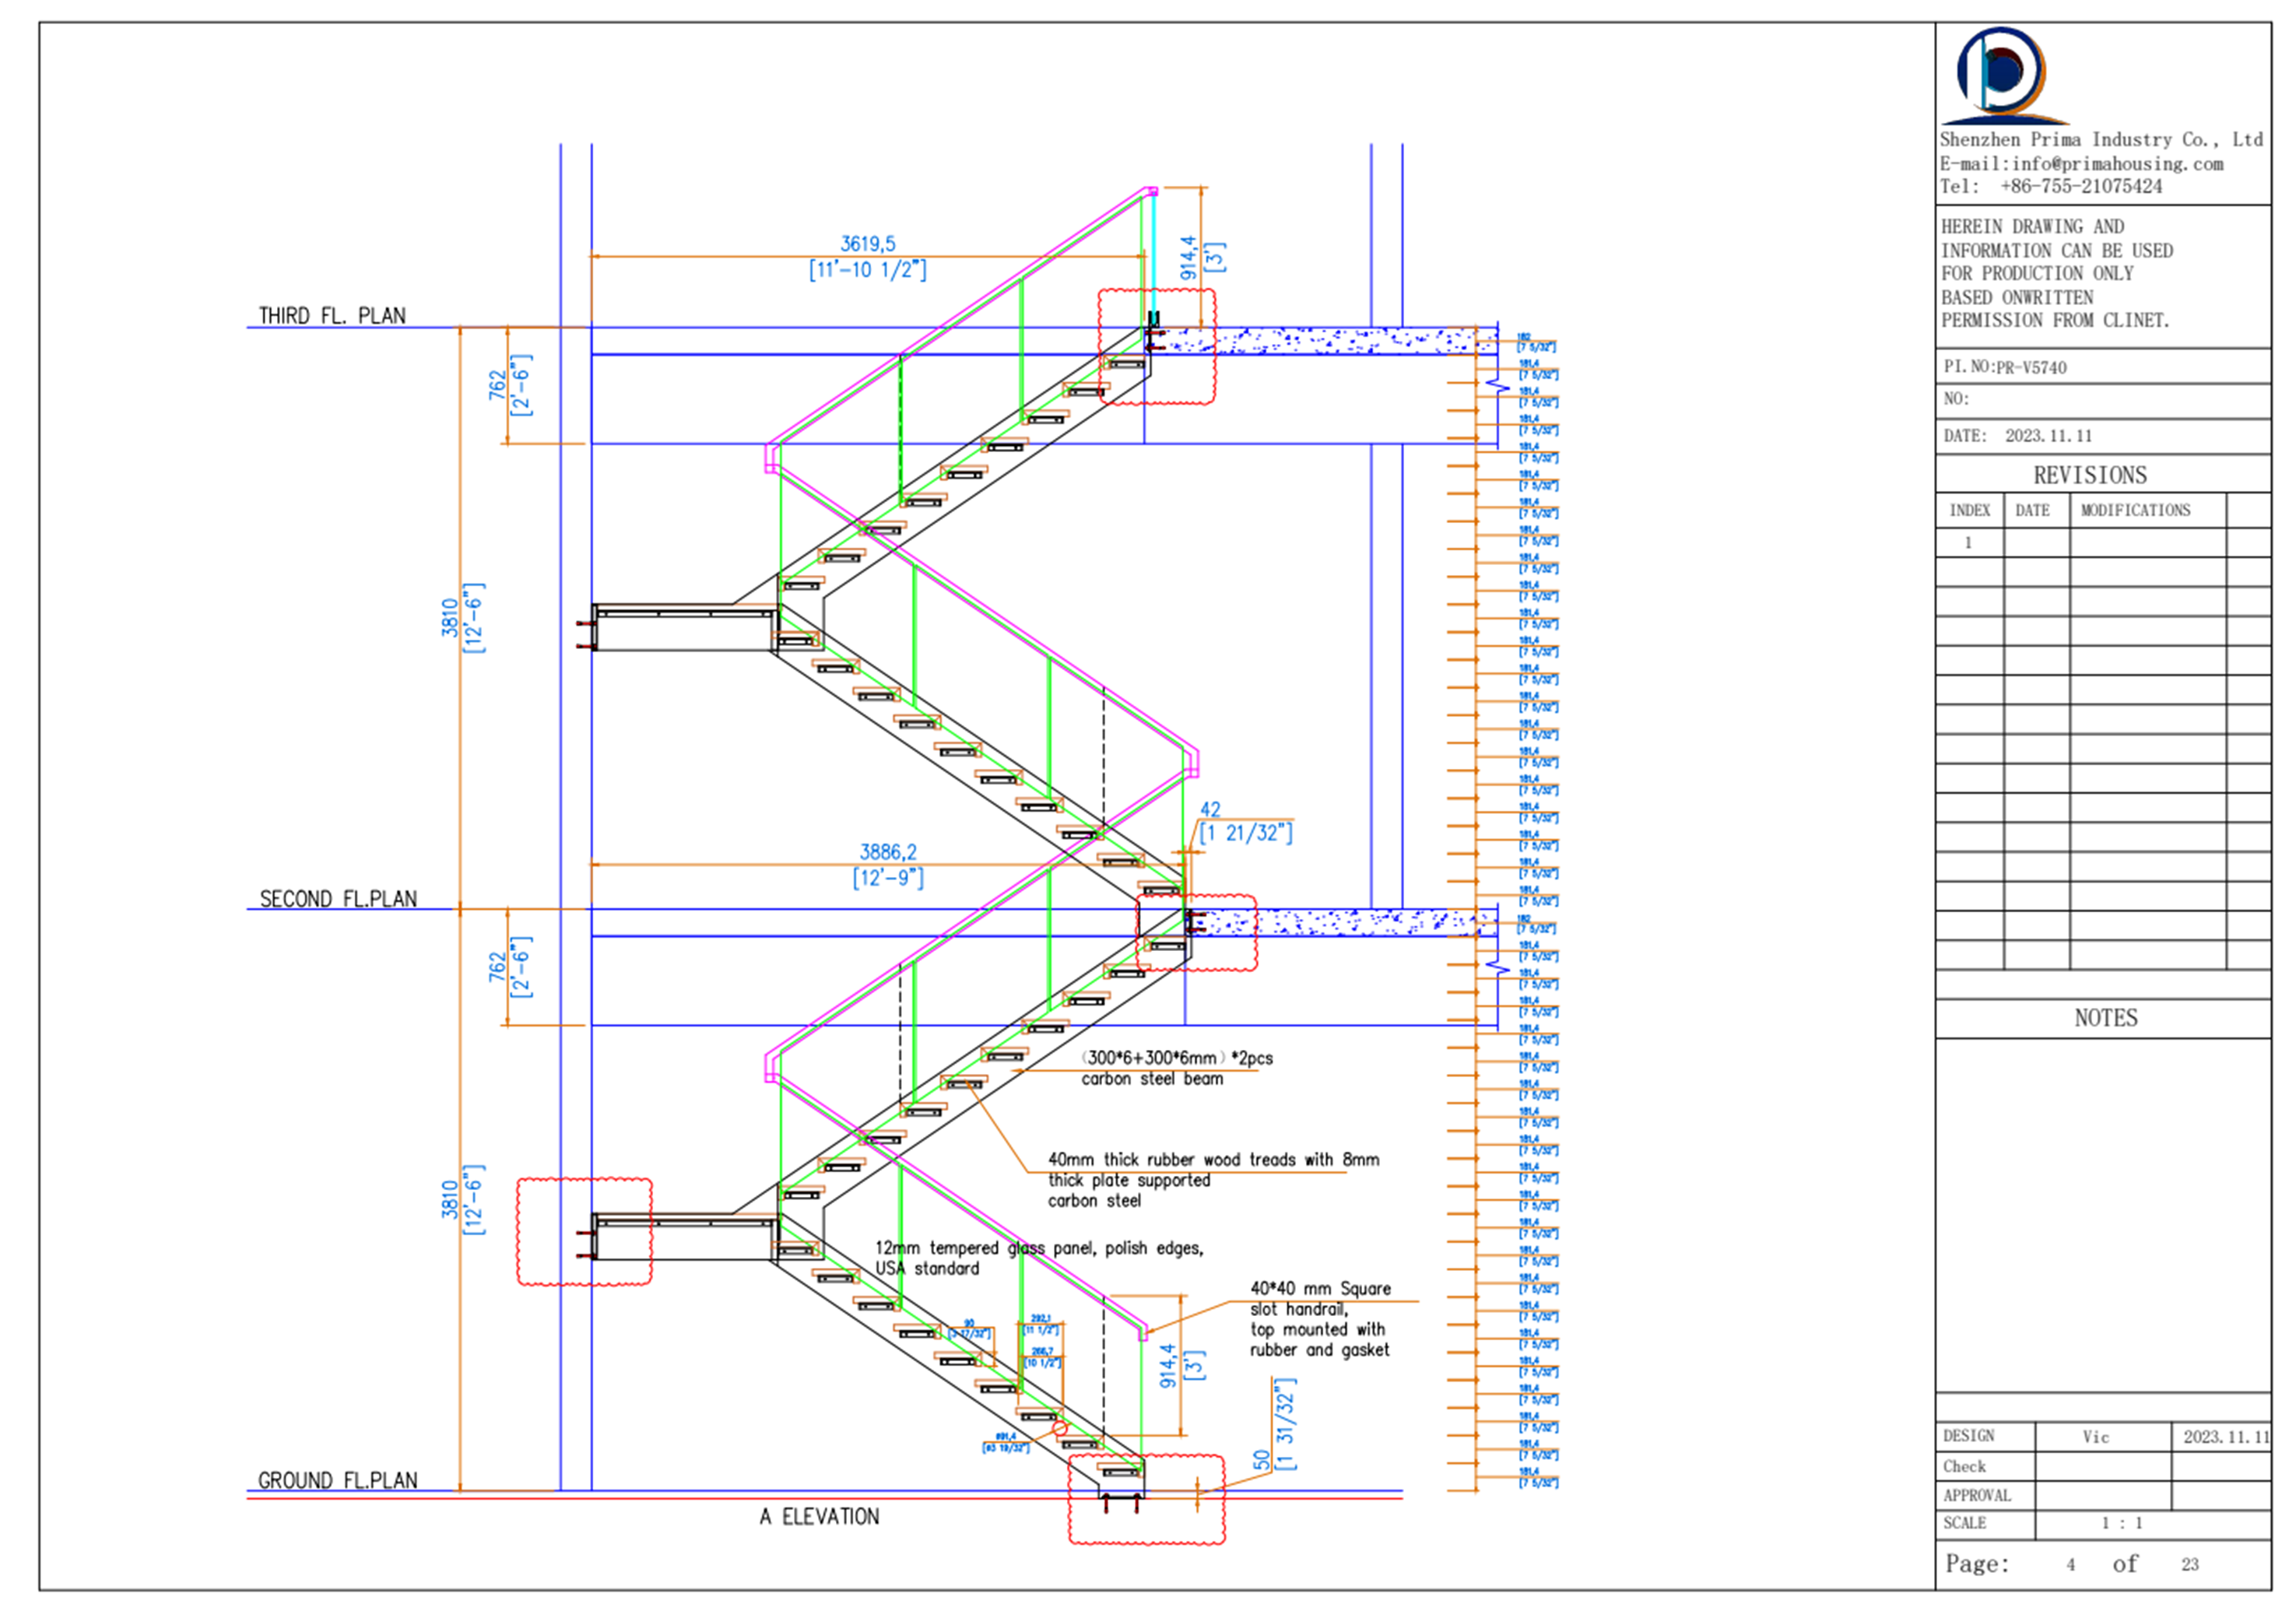
Task: Click 'Shenzhen Prima Industry Co., Ltd' text
Action: (2101, 140)
